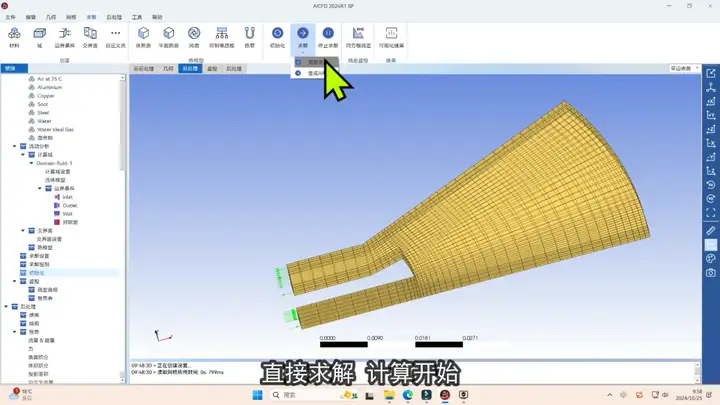This screenshot has height=405, width=720.
Task: Open the display mode dropdown above viewport
Action: pyautogui.click(x=684, y=68)
